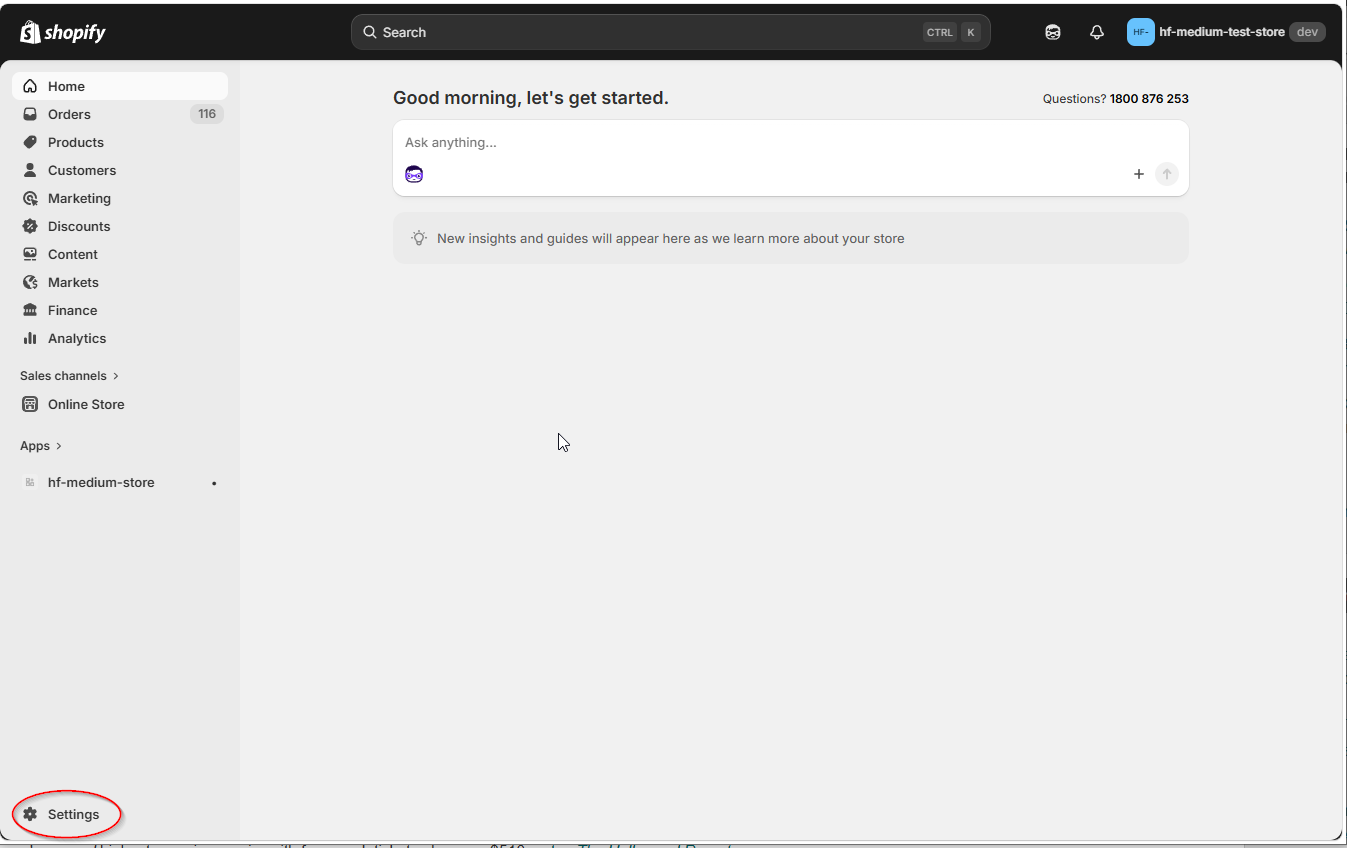Open the Settings page
This screenshot has width=1347, height=848.
click(x=72, y=813)
